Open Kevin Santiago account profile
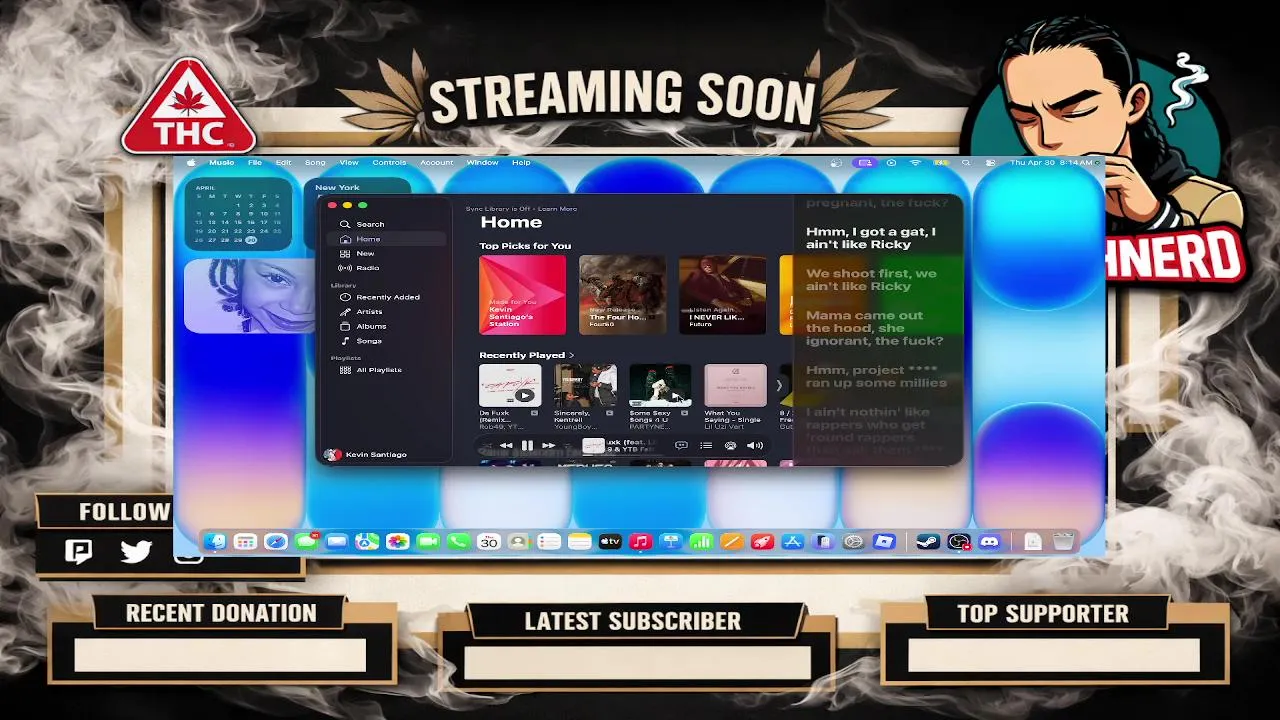 (x=366, y=454)
